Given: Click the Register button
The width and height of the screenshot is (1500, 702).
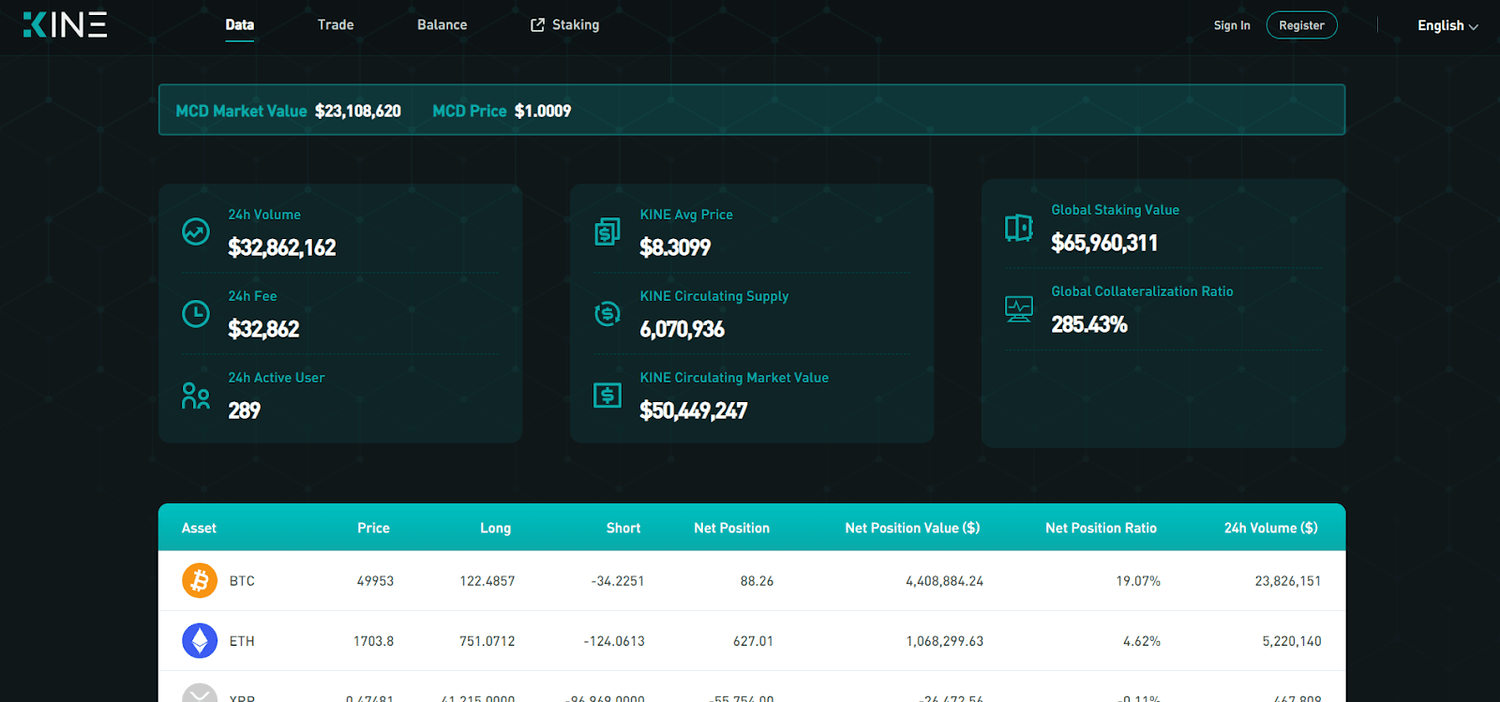Looking at the screenshot, I should click(x=1302, y=25).
